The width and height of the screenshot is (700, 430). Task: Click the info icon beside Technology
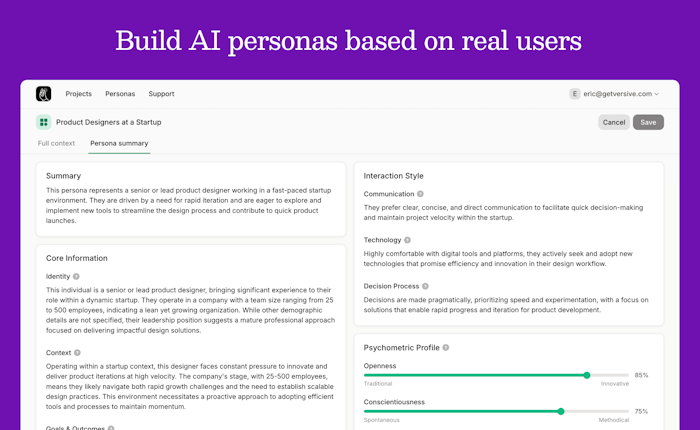[407, 240]
